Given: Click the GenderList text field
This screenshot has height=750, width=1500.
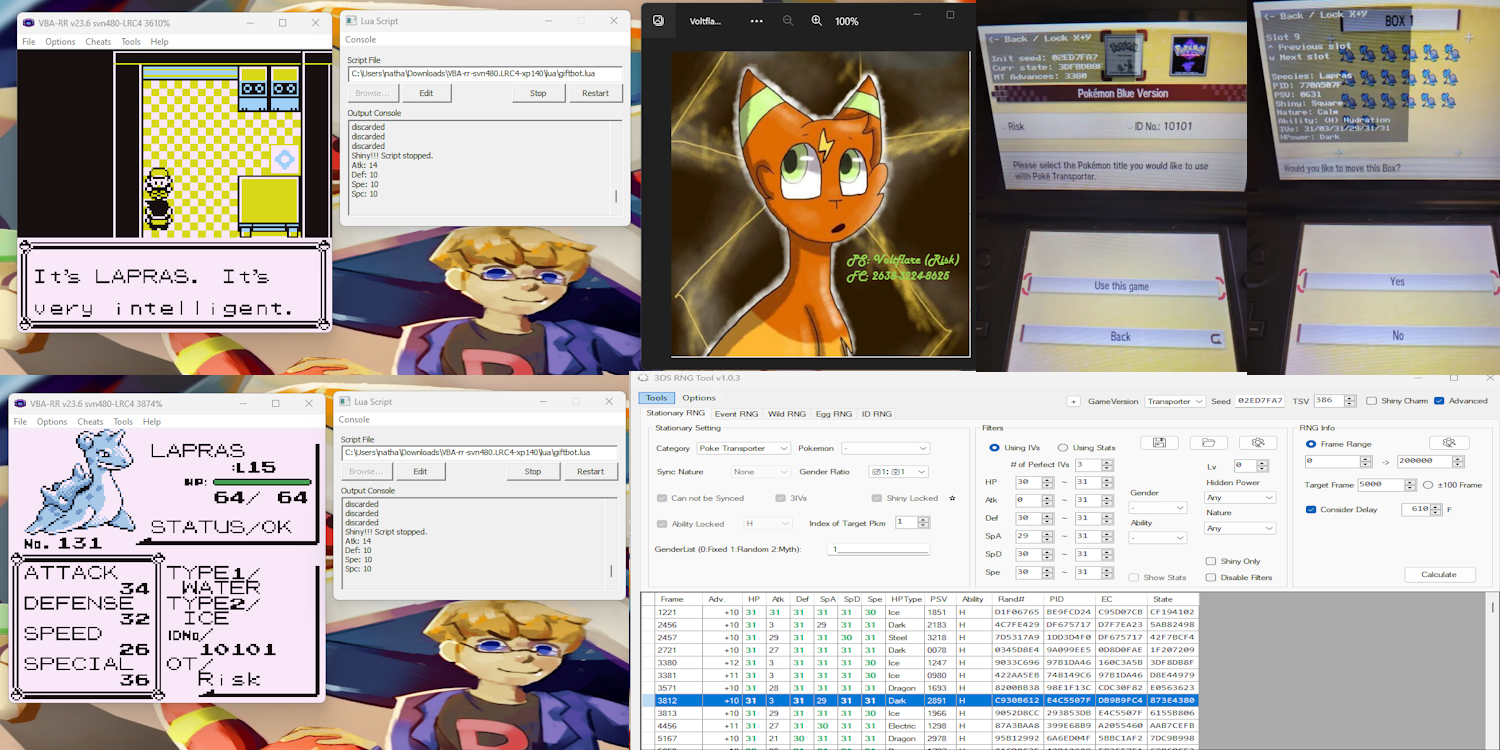Looking at the screenshot, I should [x=879, y=549].
